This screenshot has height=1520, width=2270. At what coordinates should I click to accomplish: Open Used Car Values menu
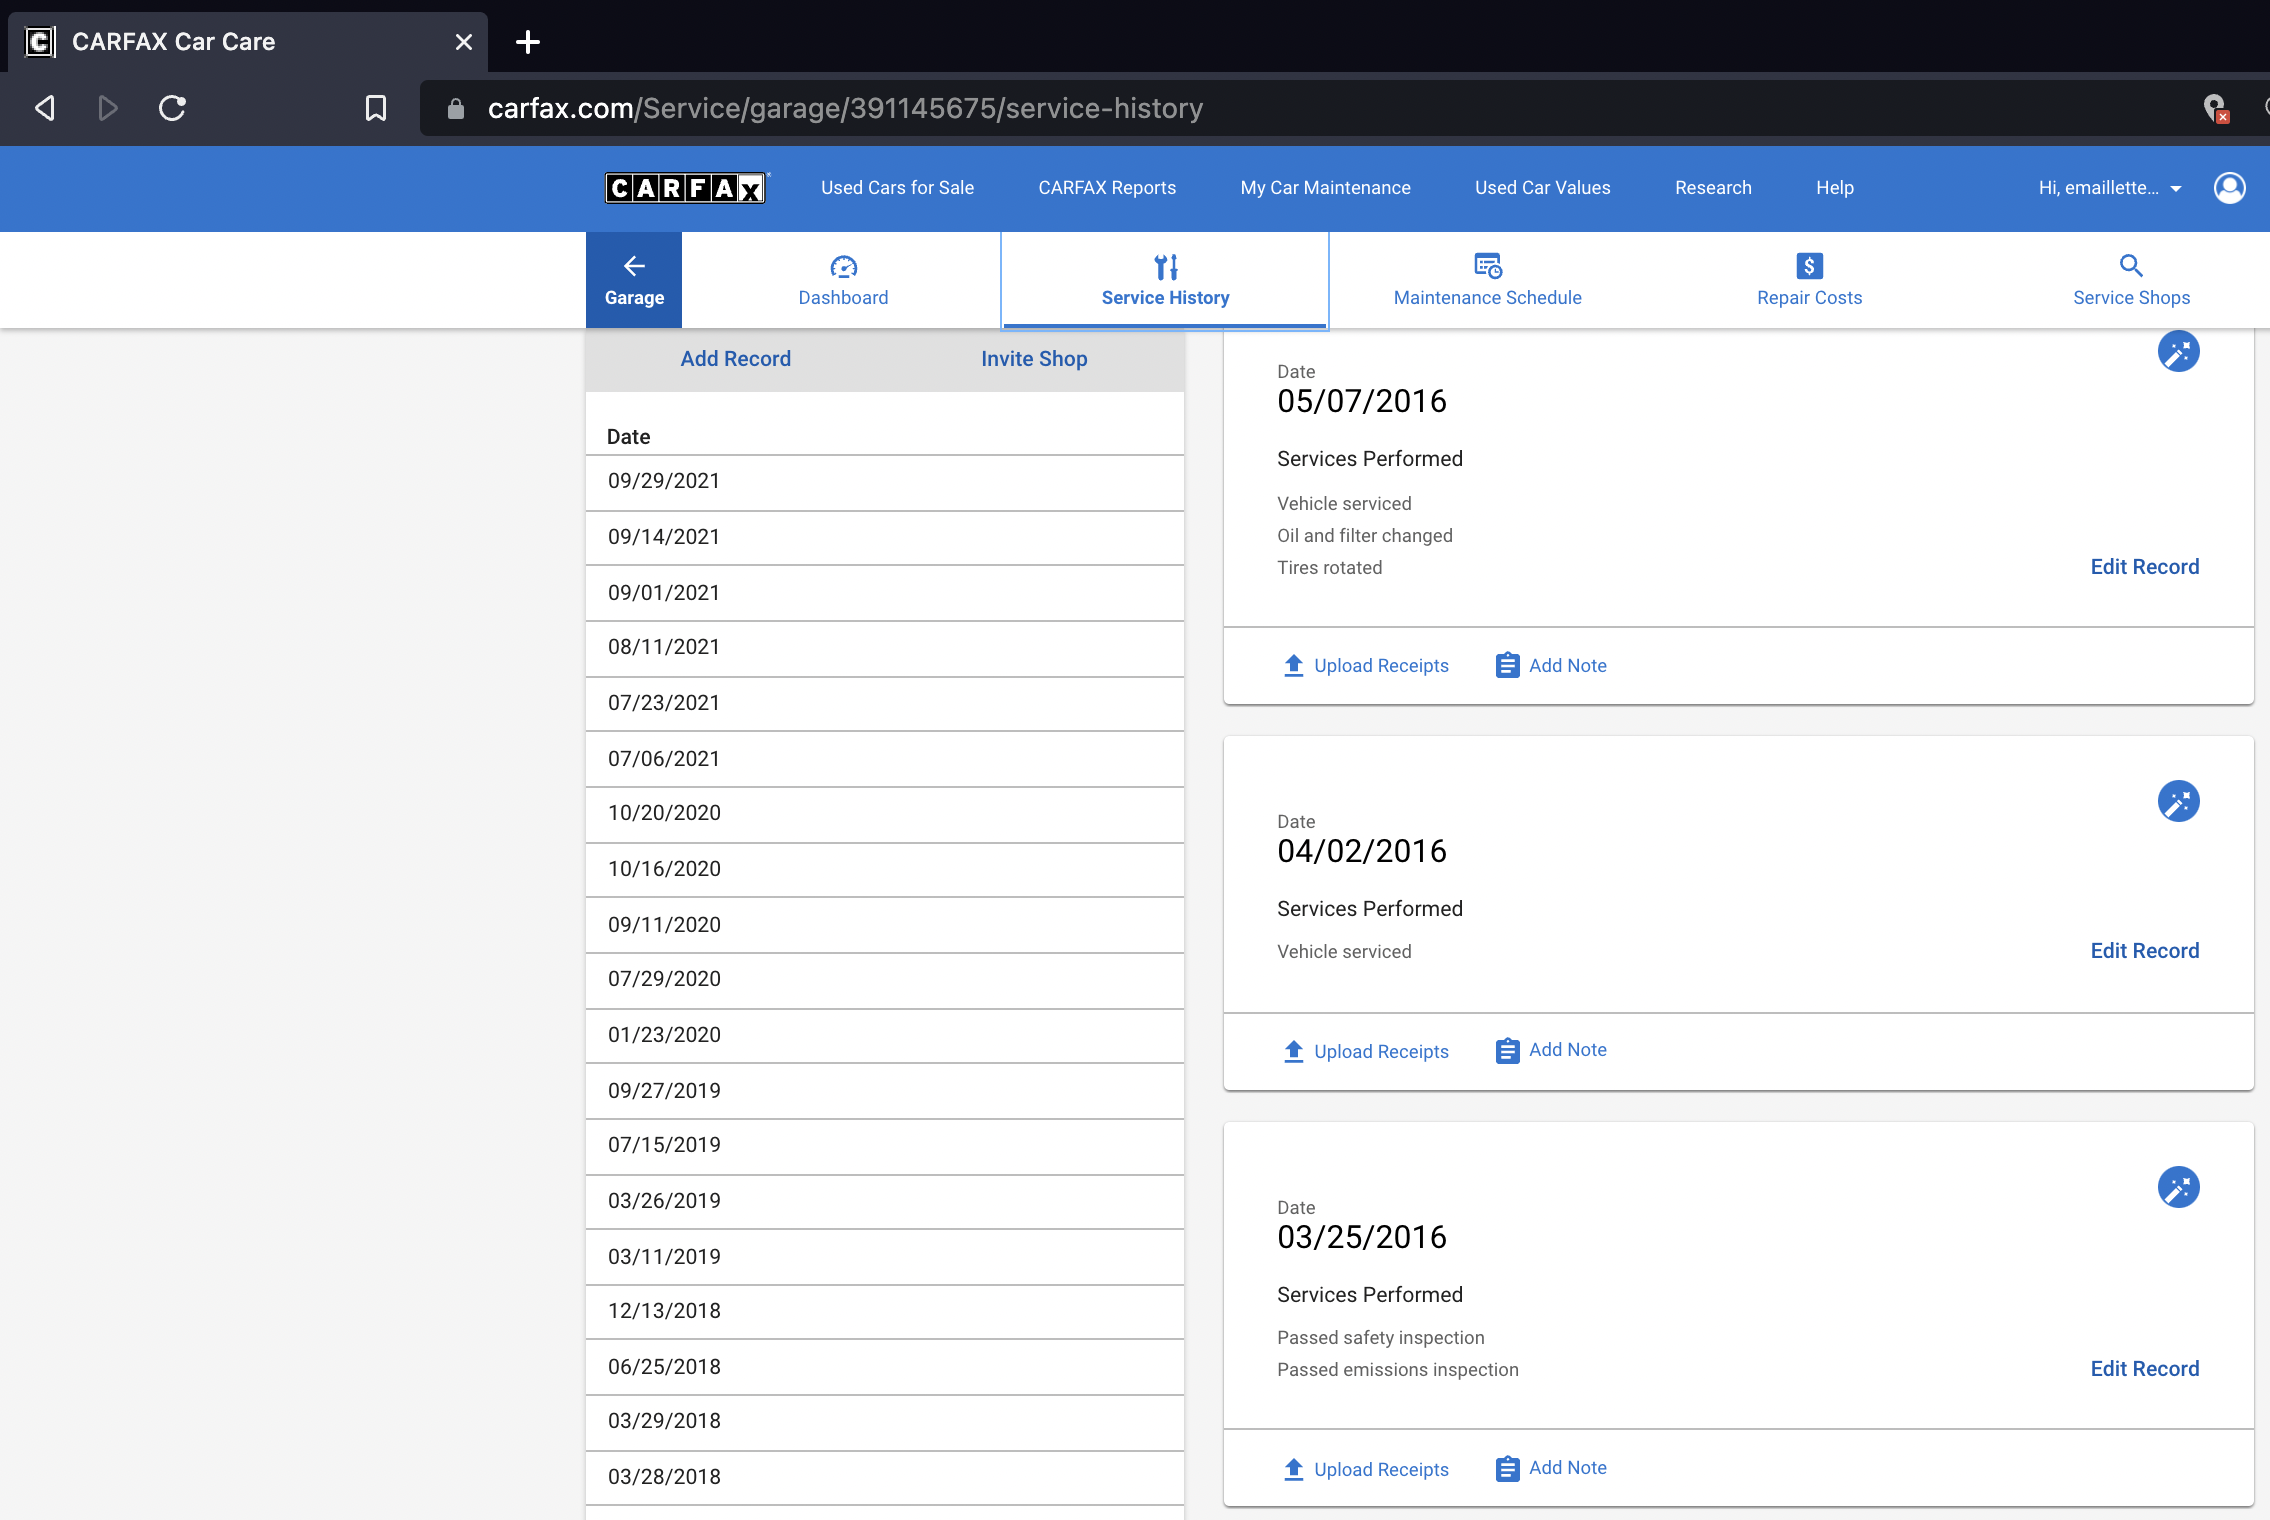1542,188
